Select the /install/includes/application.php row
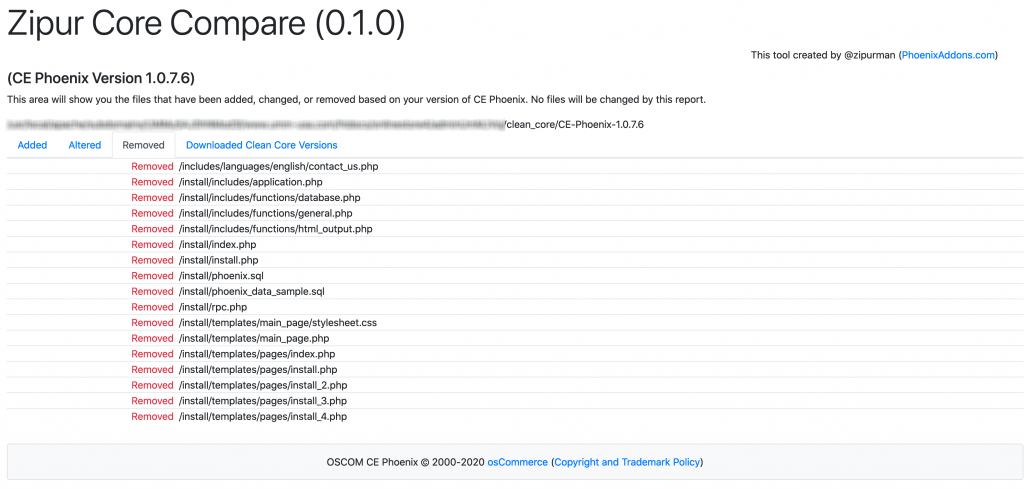Image resolution: width=1024 pixels, height=489 pixels. point(515,182)
